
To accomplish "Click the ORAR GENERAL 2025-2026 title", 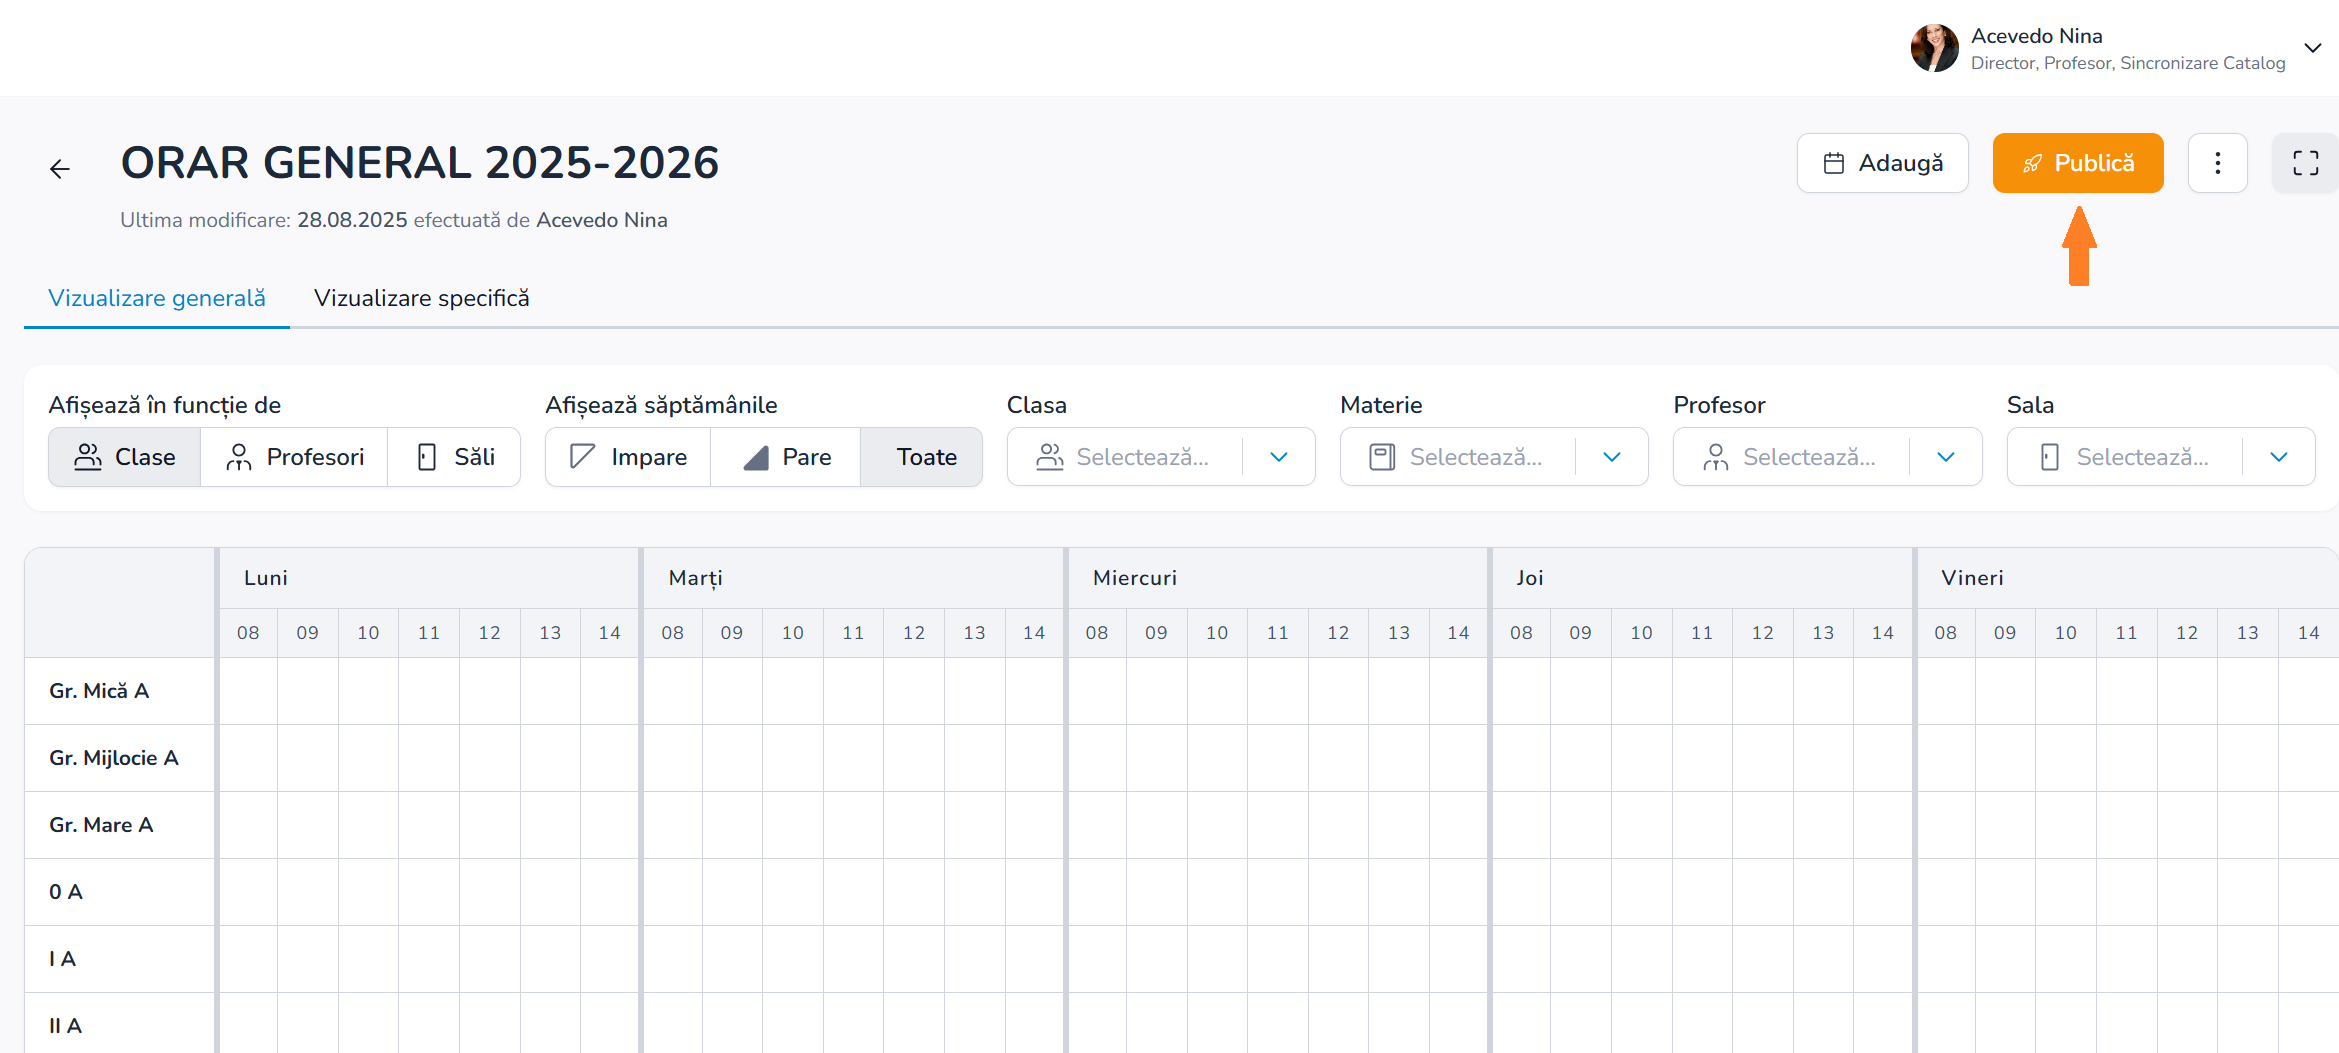I will (420, 163).
